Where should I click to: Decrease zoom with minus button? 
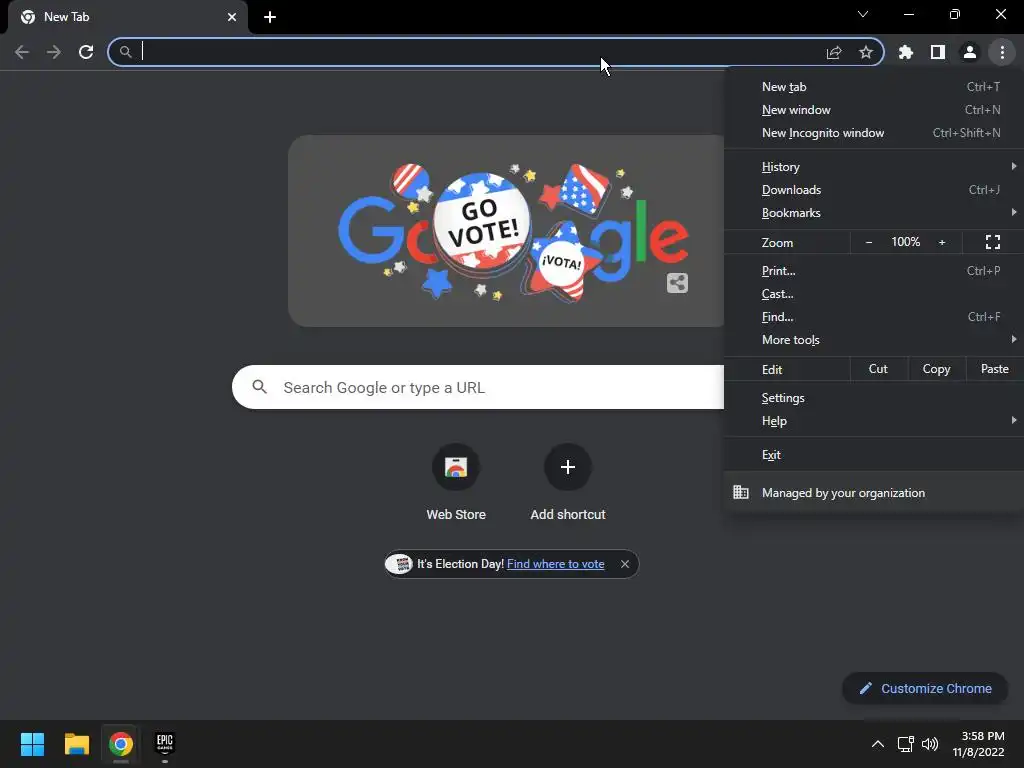(x=869, y=242)
